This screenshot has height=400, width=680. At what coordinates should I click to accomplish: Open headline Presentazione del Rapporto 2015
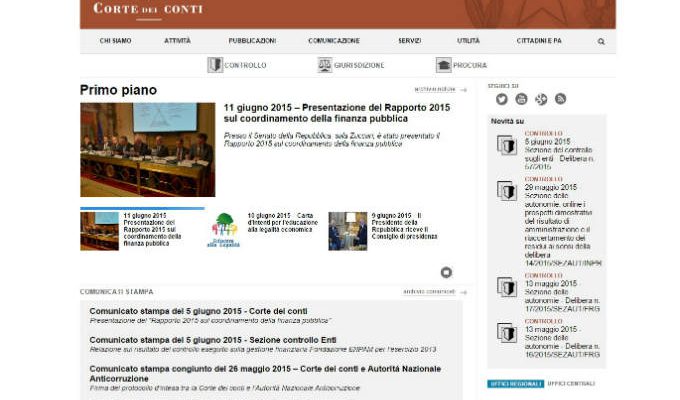(x=337, y=113)
